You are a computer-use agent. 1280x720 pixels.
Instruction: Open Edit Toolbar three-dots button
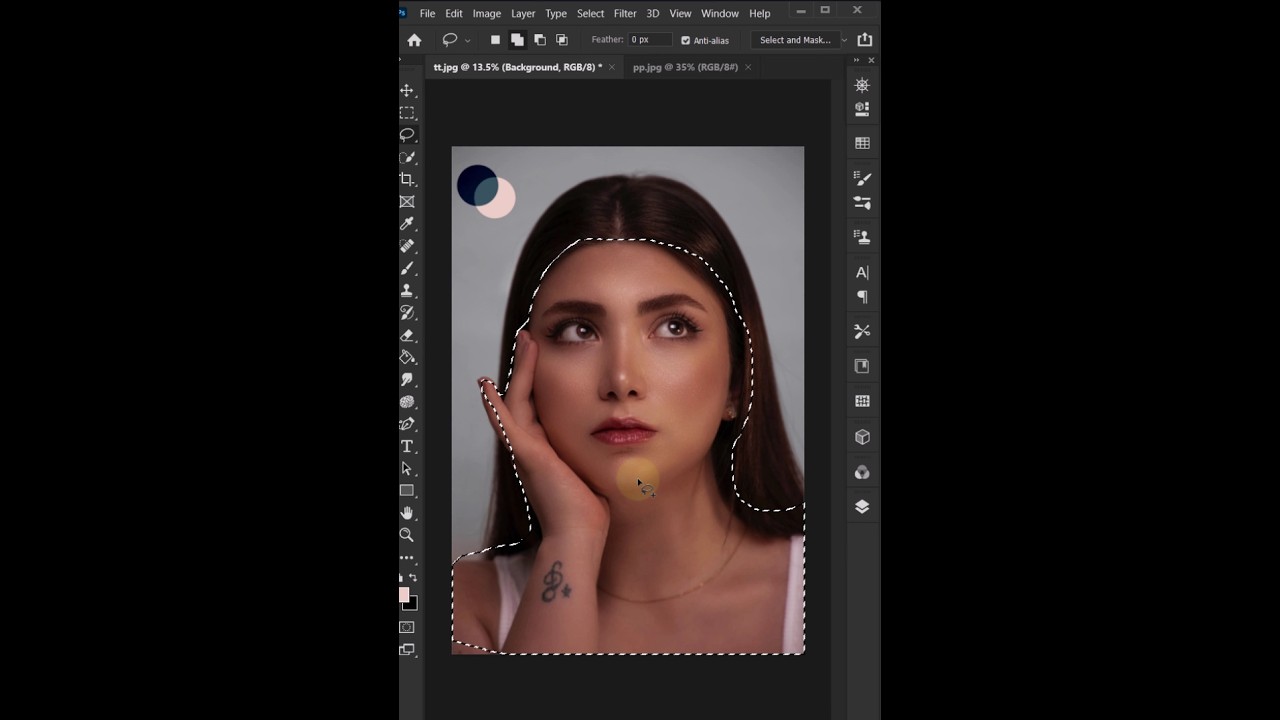407,557
